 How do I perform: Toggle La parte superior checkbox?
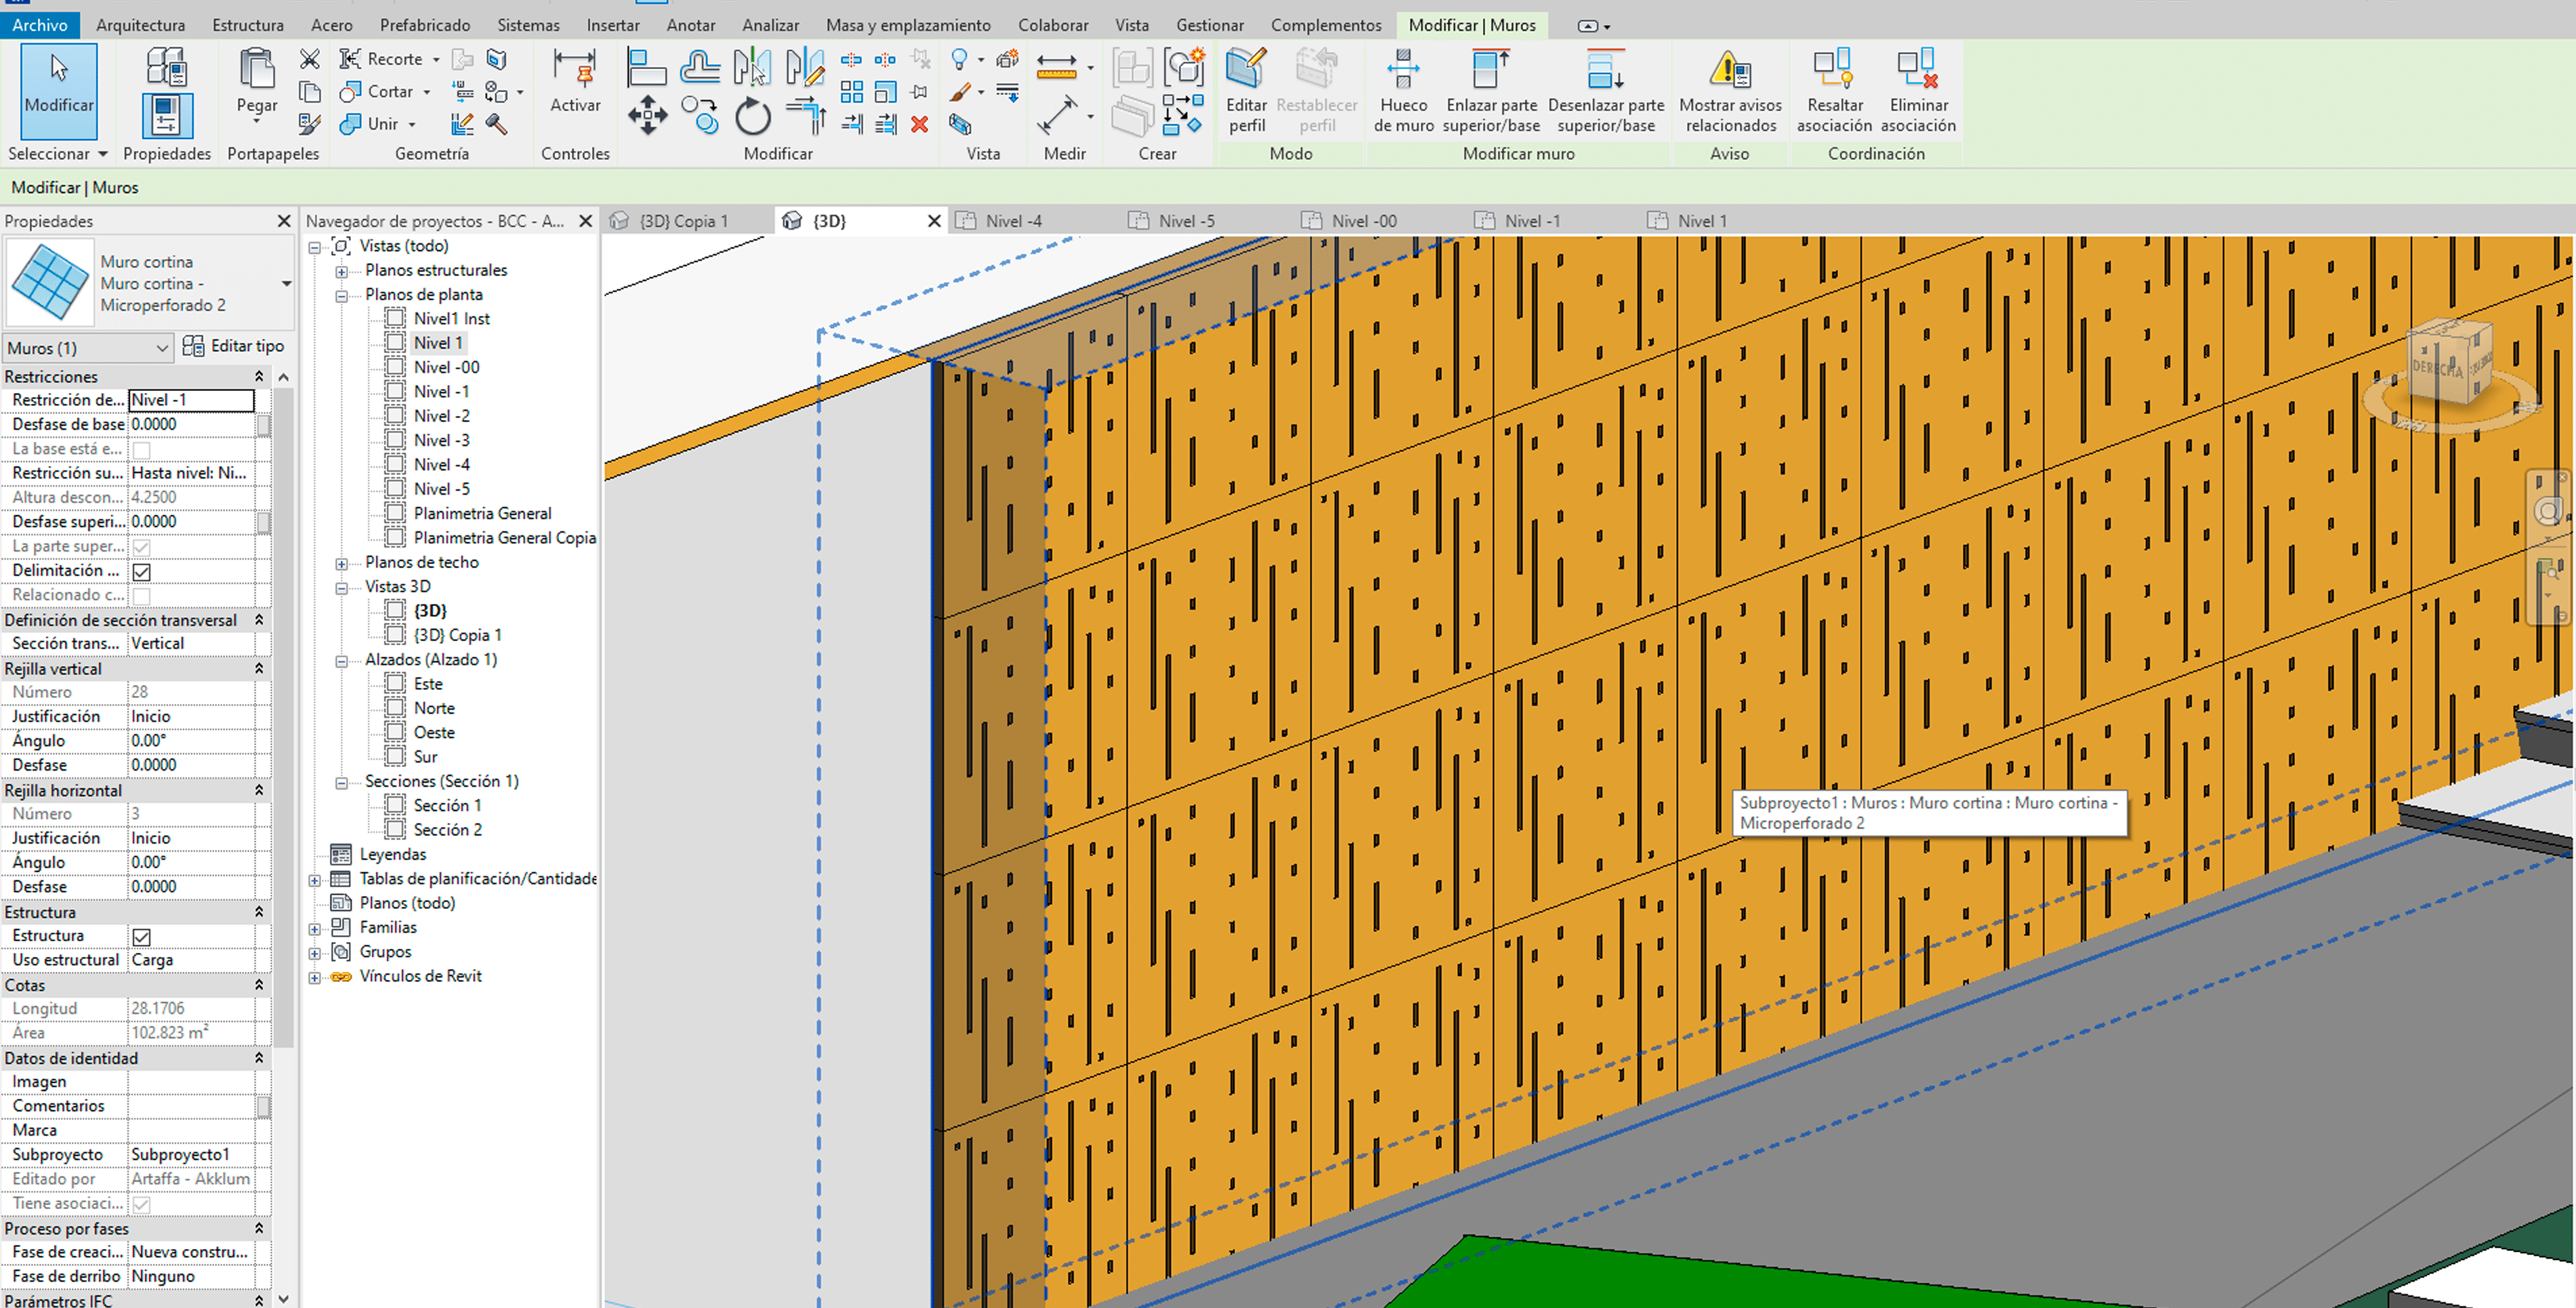tap(142, 547)
